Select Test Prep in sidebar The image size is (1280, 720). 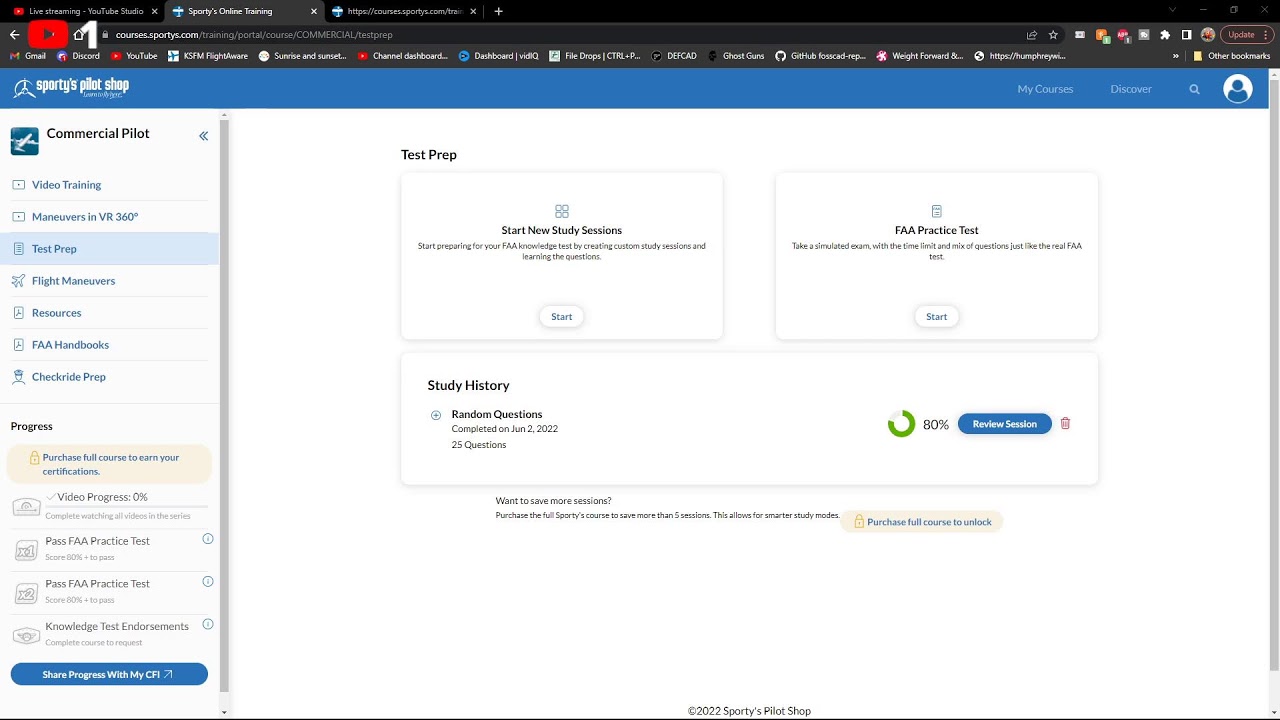pos(109,249)
